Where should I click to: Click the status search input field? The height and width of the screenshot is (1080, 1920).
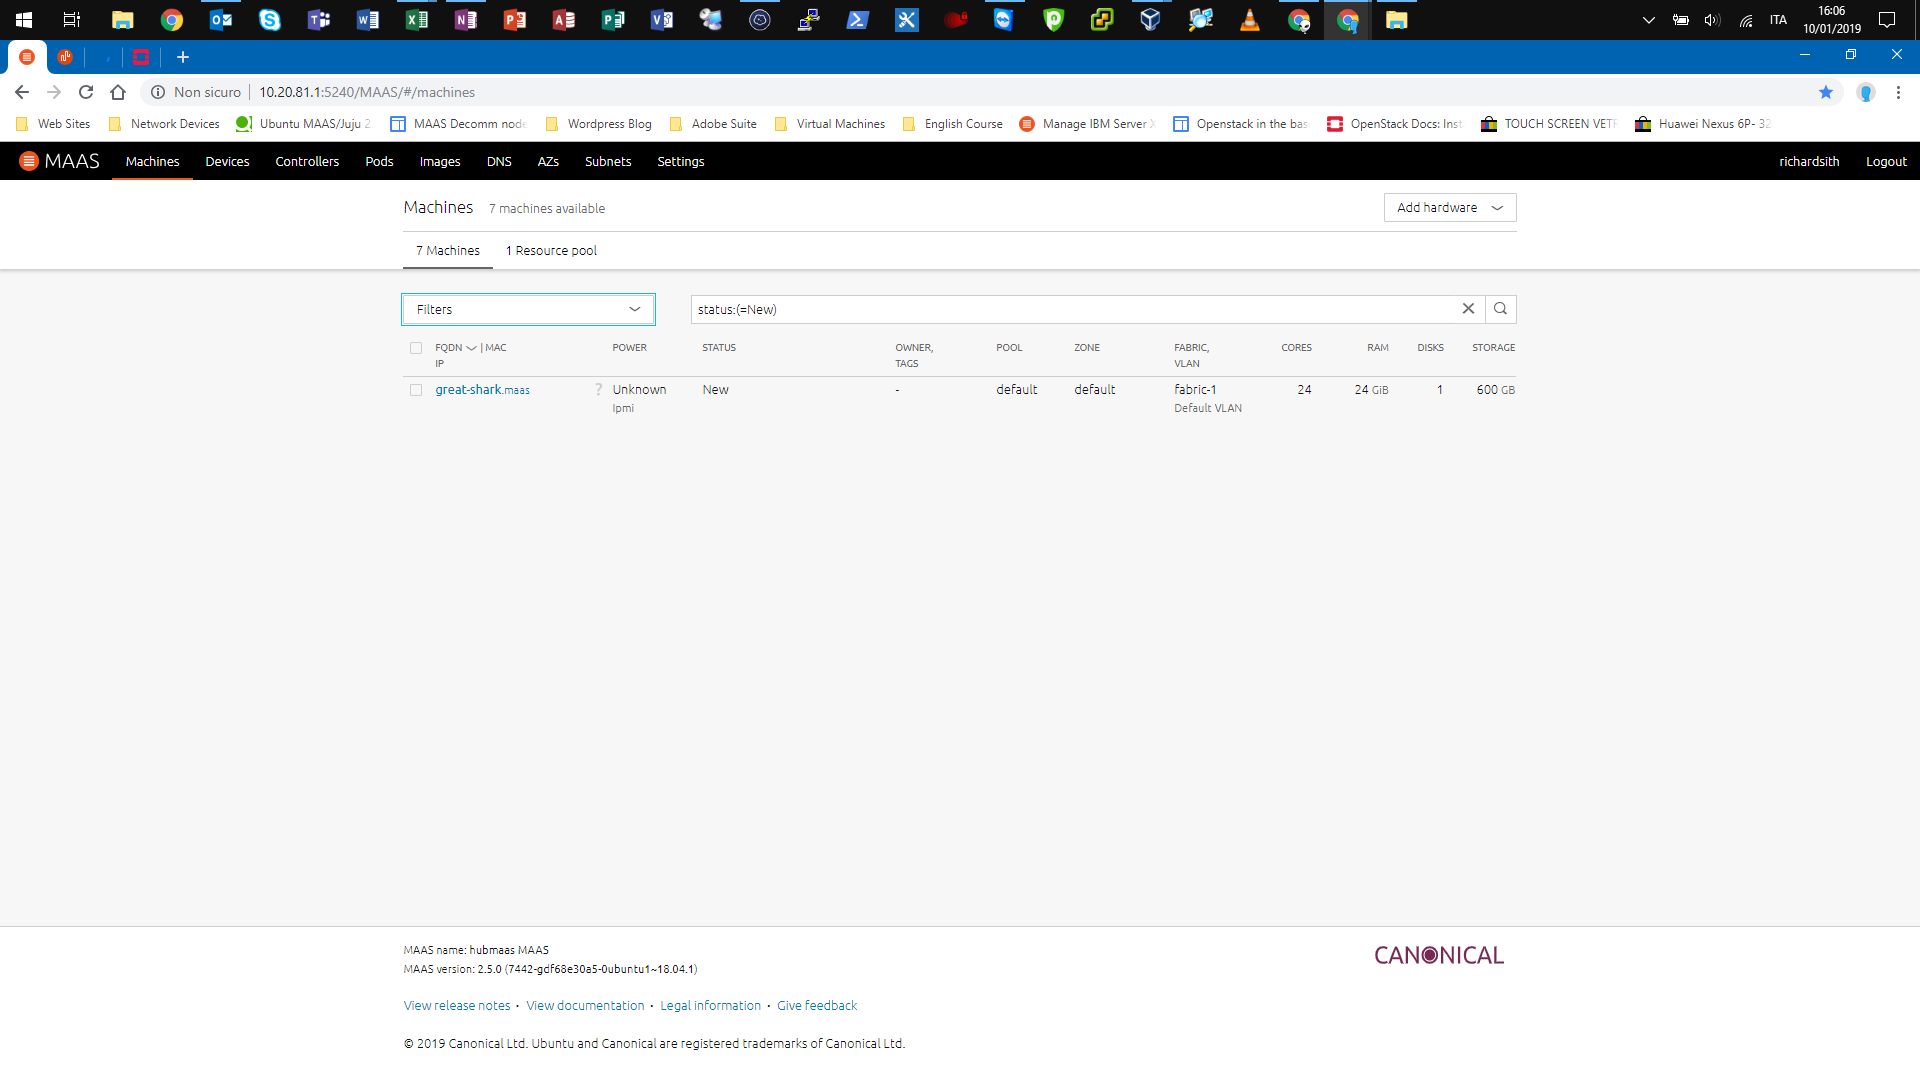tap(1070, 309)
